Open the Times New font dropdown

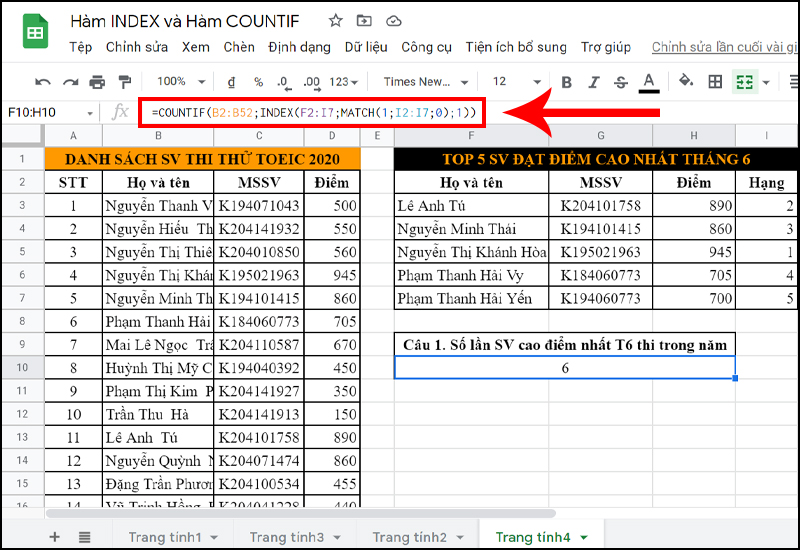pyautogui.click(x=426, y=82)
